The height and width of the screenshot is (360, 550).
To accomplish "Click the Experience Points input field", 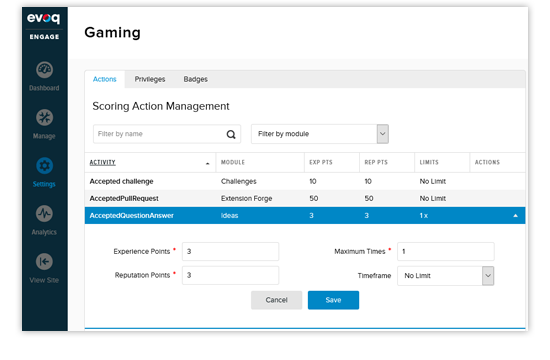I will [230, 251].
